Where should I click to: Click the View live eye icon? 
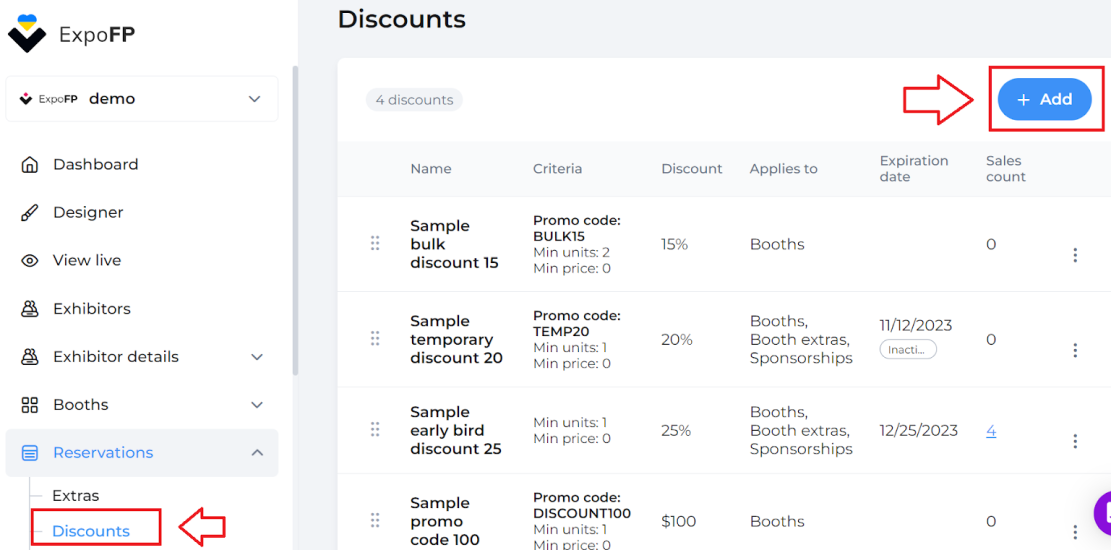pos(30,261)
